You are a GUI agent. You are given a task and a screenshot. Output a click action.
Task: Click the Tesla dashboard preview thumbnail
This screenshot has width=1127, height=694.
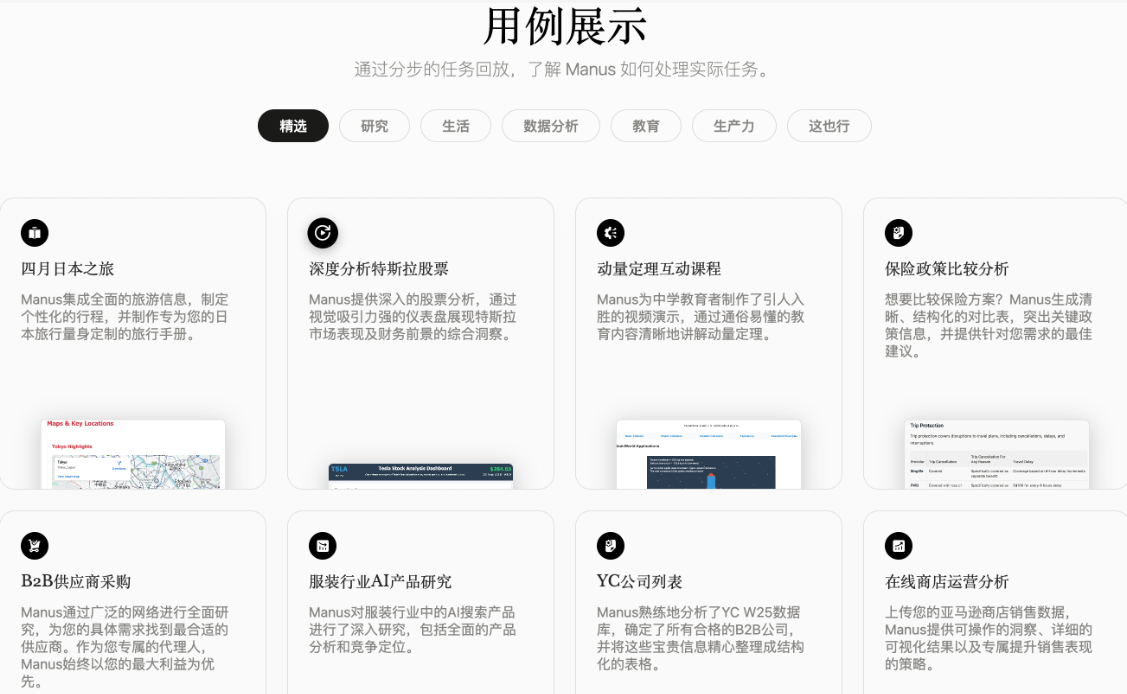pyautogui.click(x=420, y=476)
